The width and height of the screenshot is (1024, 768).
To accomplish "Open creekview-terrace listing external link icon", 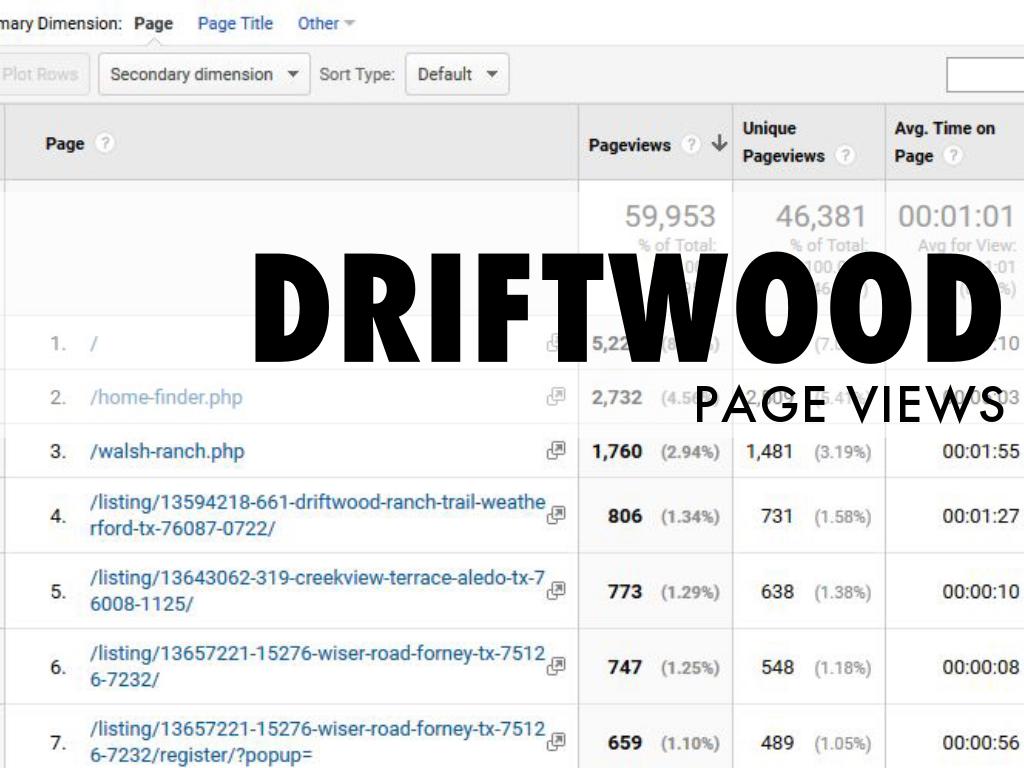I will click(556, 591).
